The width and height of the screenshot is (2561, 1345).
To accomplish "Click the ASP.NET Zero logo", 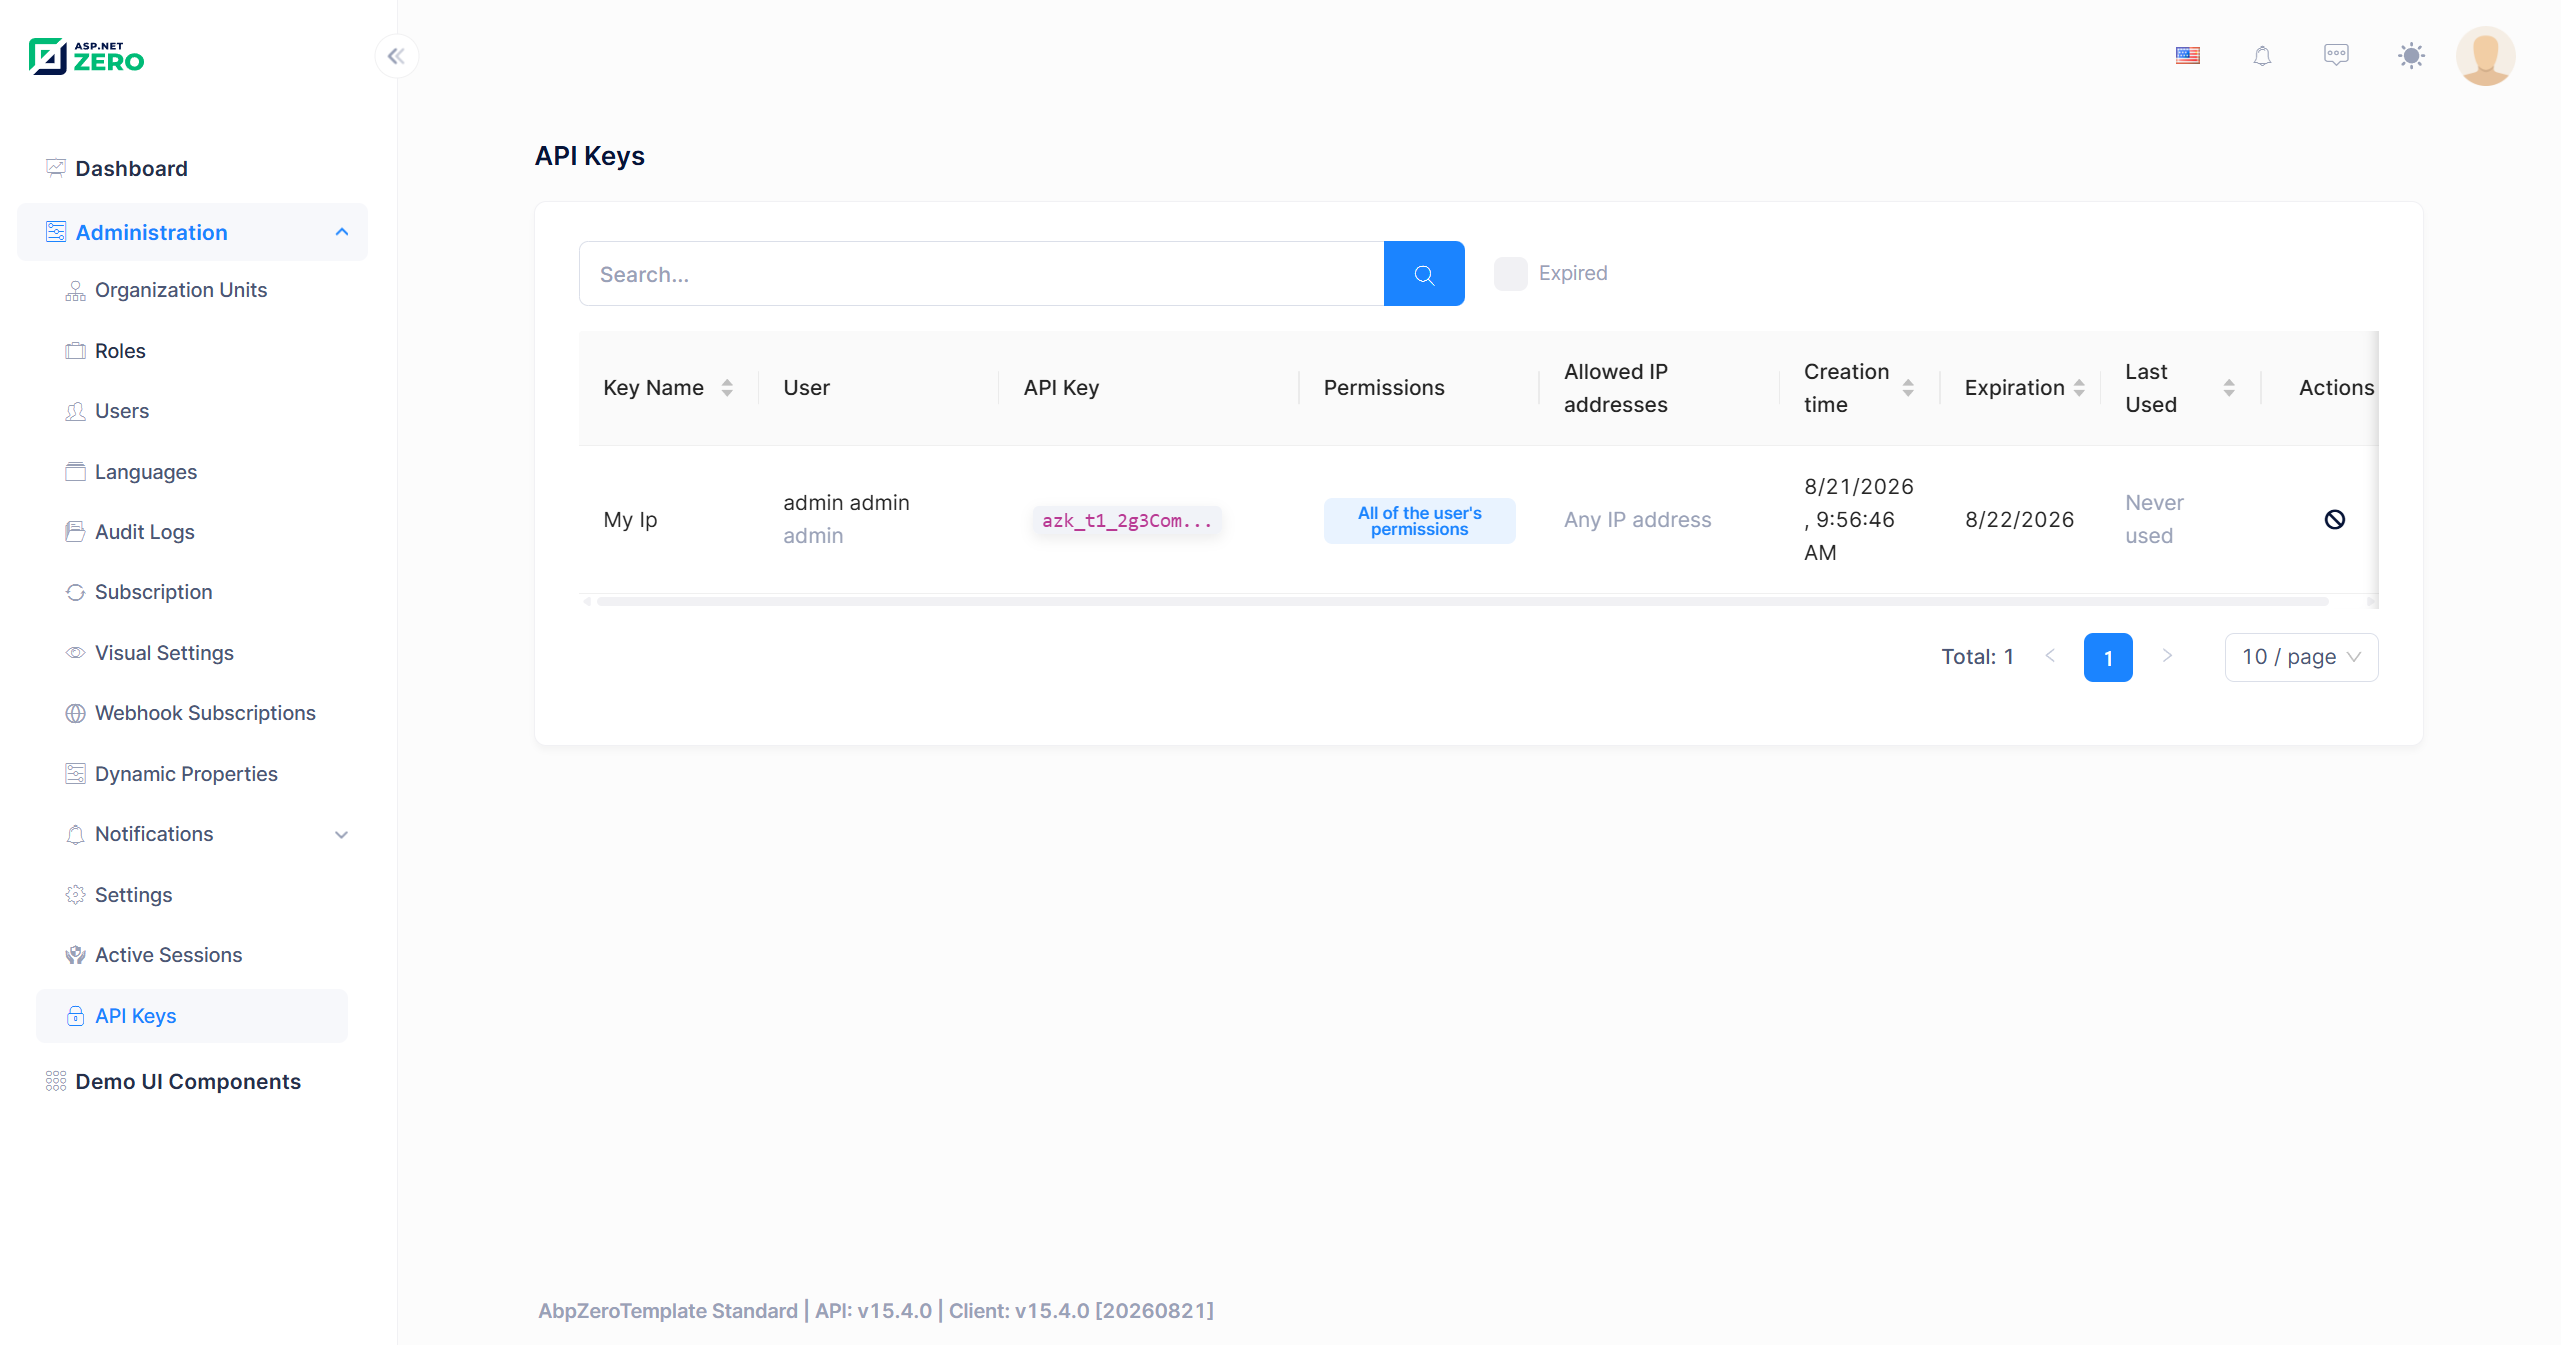I will (x=87, y=57).
